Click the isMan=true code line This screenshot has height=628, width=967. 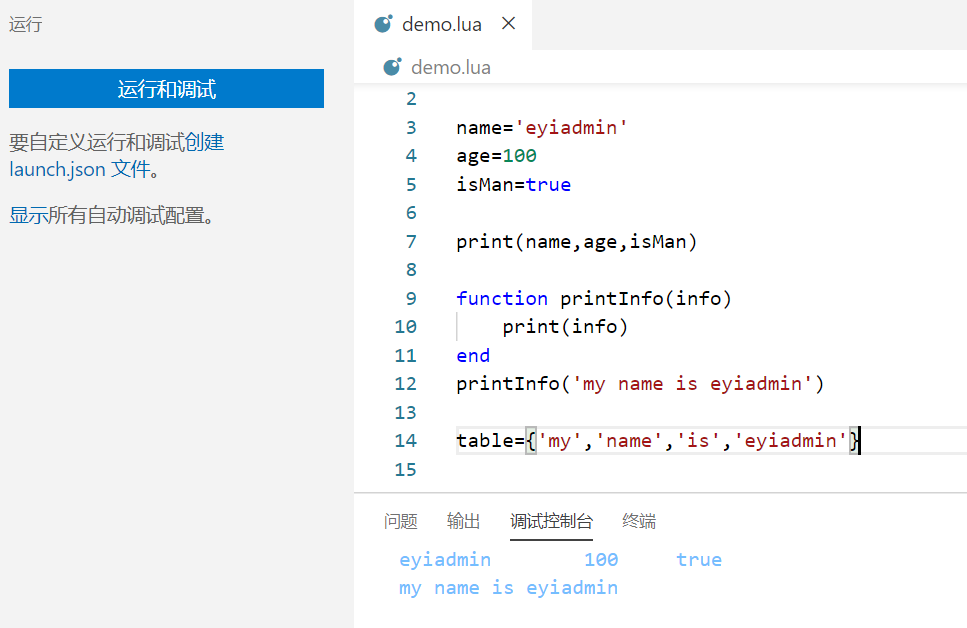[514, 184]
